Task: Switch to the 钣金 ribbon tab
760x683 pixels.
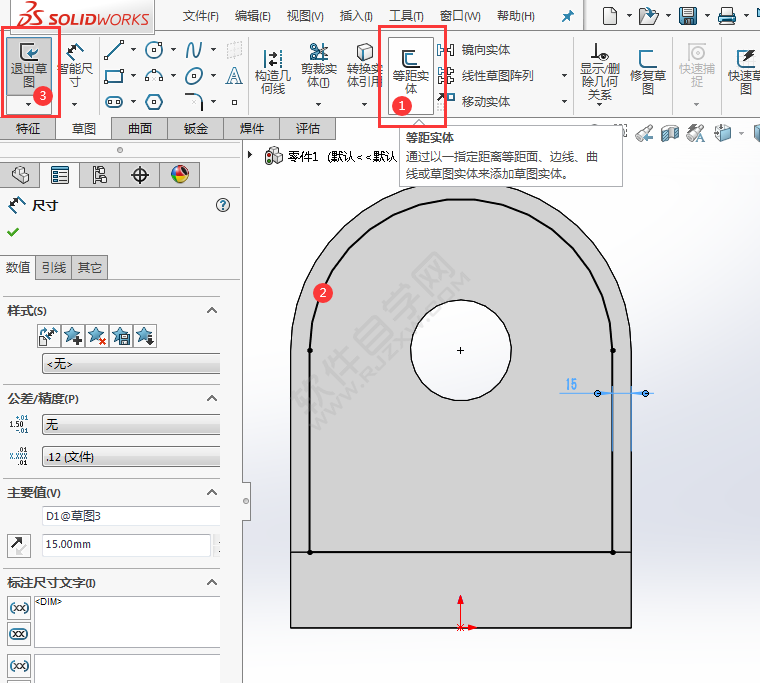Action: [196, 128]
